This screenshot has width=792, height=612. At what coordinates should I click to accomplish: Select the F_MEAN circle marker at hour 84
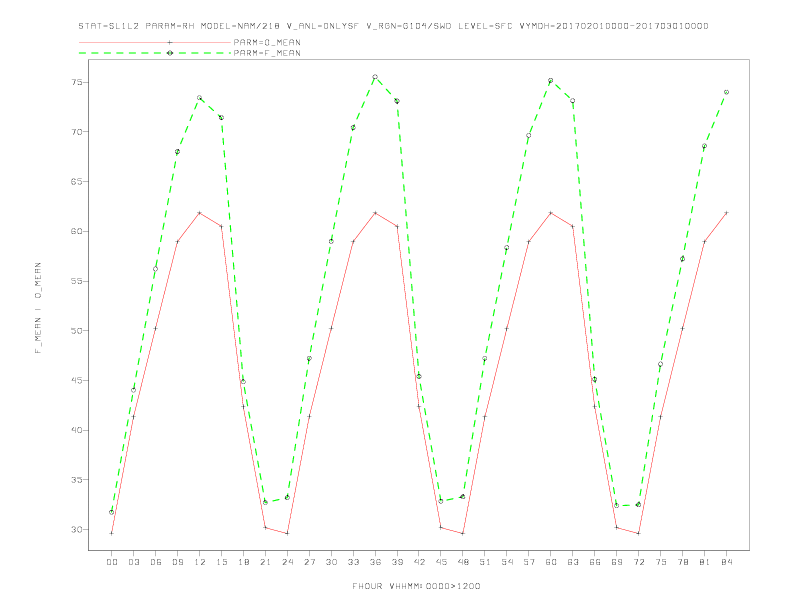pos(726,92)
